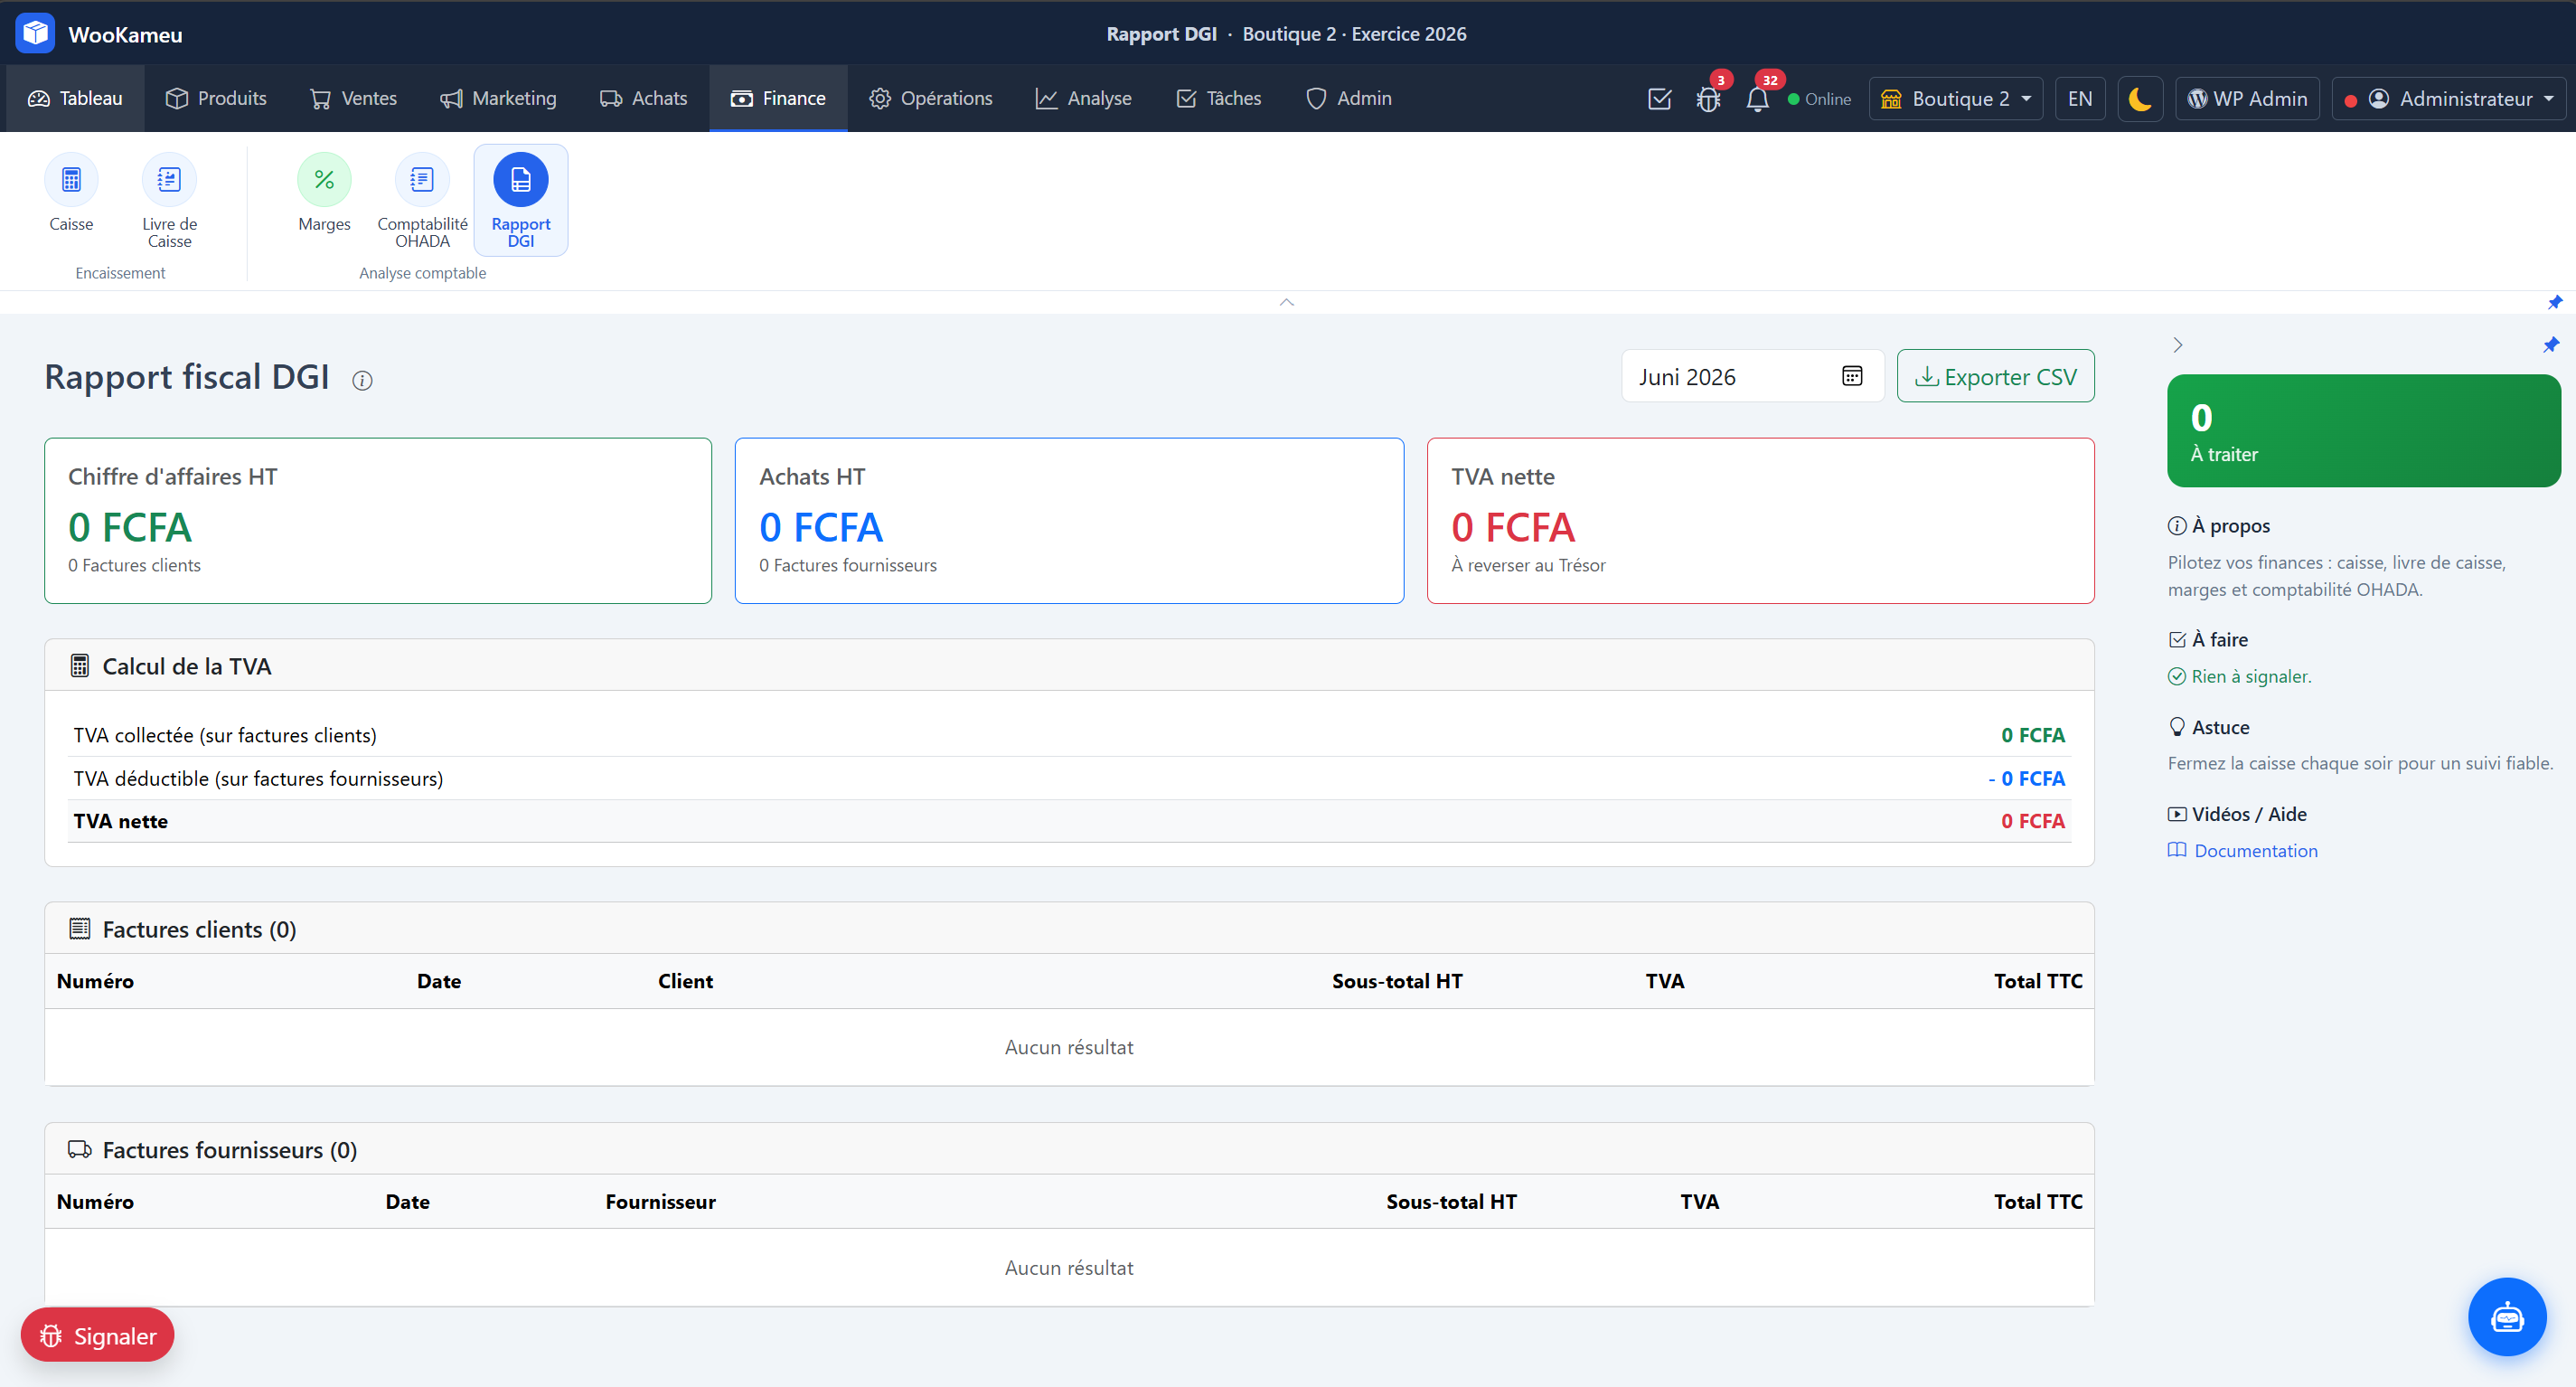
Task: Click the TVA collectée (sur factures clients) row
Action: (x=1069, y=735)
